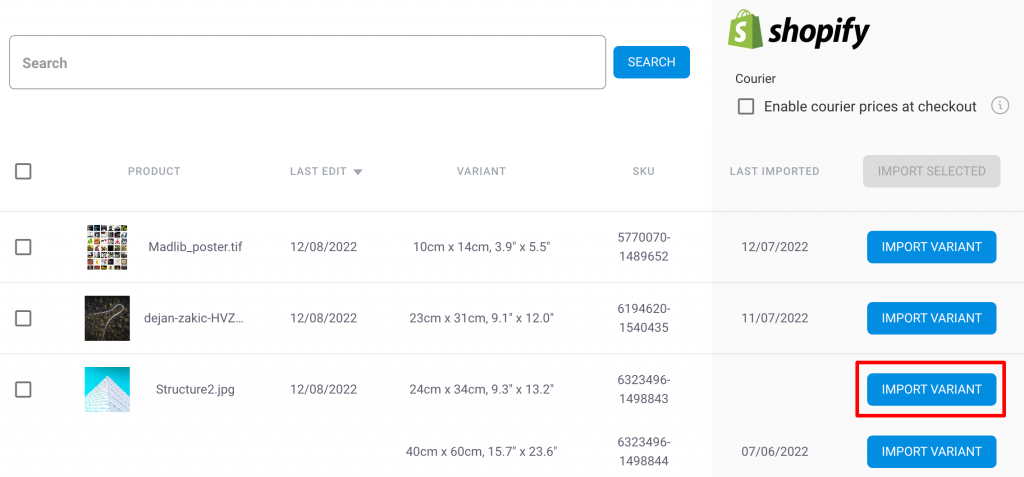
Task: Tick the Structure2.jpg row checkbox
Action: click(23, 390)
